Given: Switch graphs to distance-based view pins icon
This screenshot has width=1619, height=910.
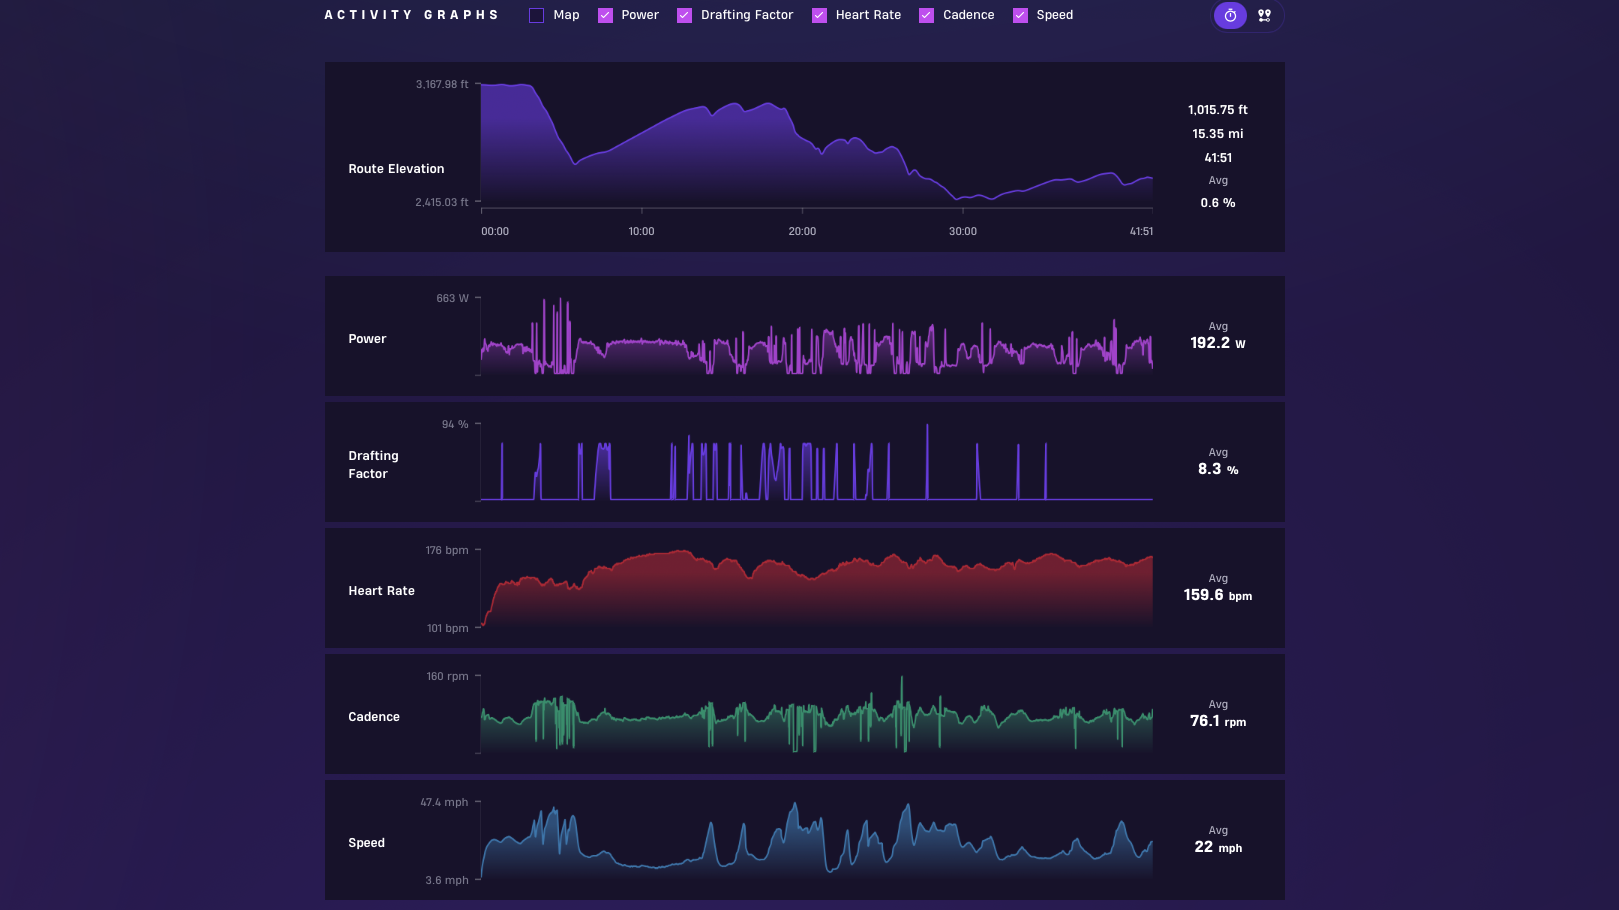Looking at the screenshot, I should 1264,15.
